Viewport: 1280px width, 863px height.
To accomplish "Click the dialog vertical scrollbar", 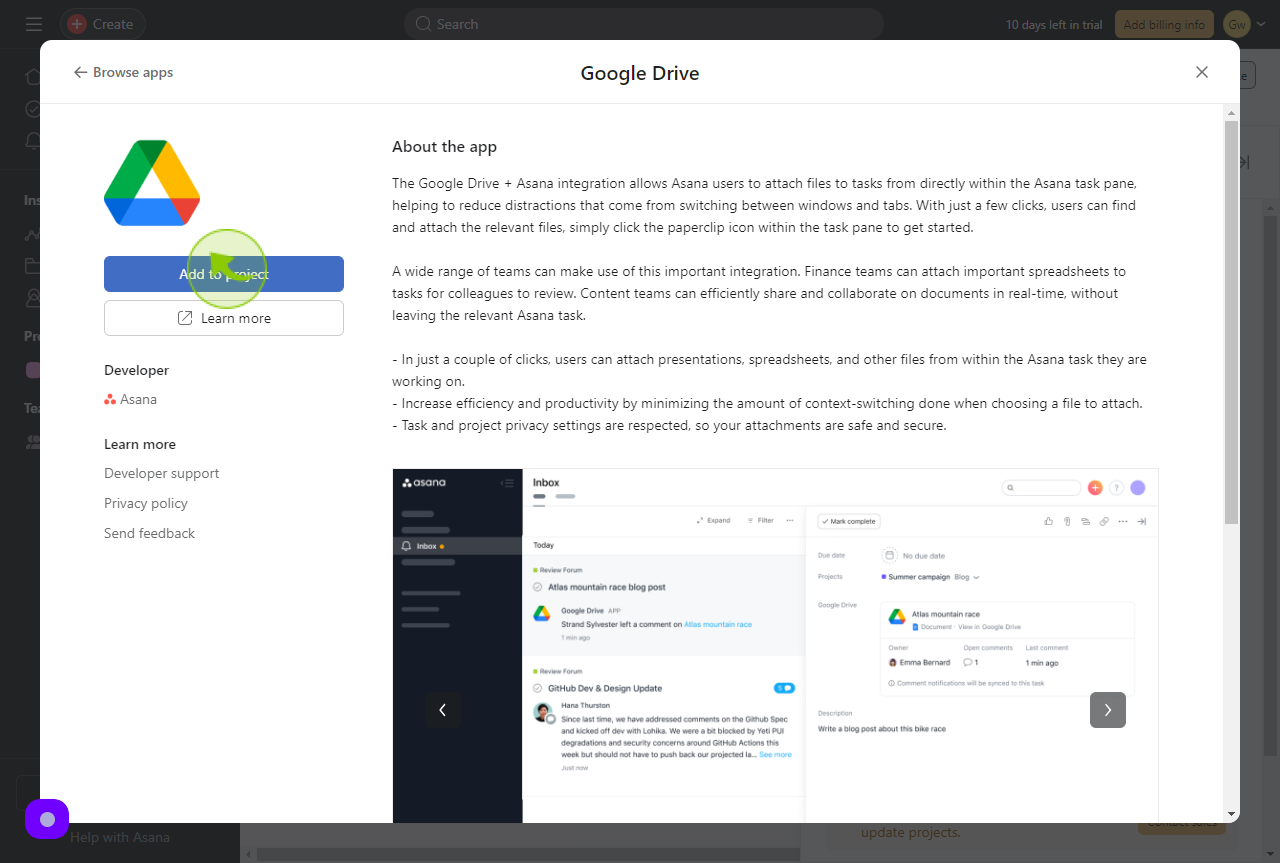I will coord(1231,320).
